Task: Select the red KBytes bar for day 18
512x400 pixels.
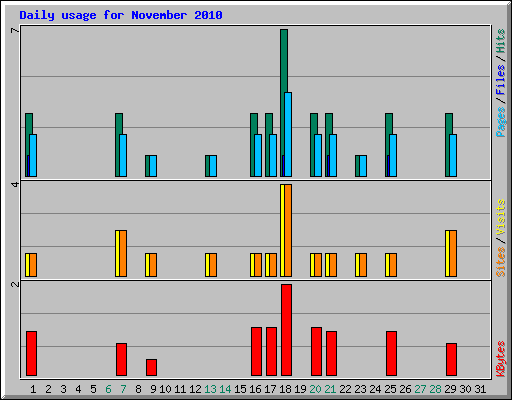Action: [x=286, y=330]
